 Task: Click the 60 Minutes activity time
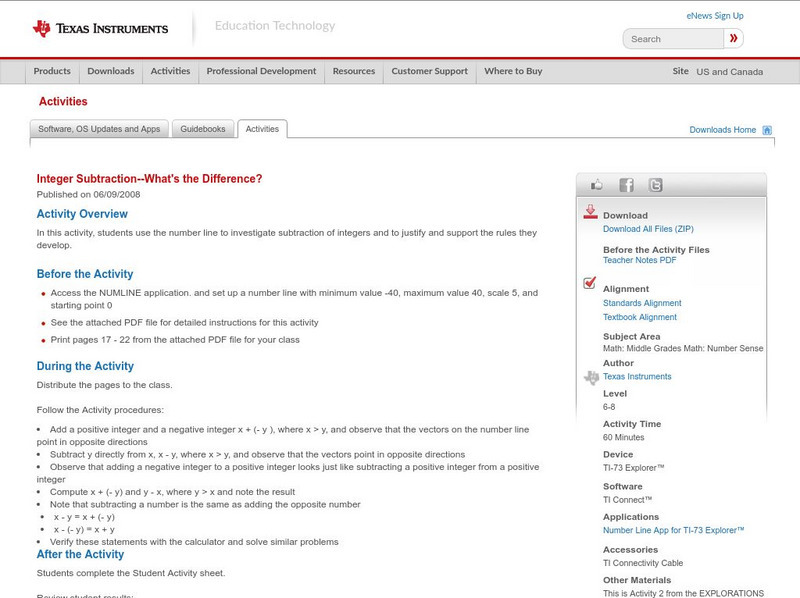(x=623, y=438)
